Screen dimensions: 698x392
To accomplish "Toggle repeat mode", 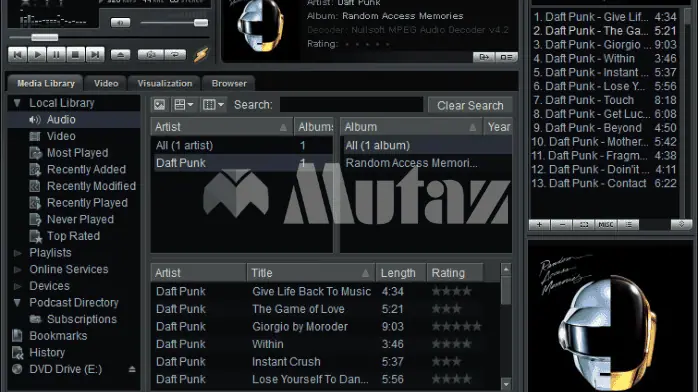I will 175,55.
